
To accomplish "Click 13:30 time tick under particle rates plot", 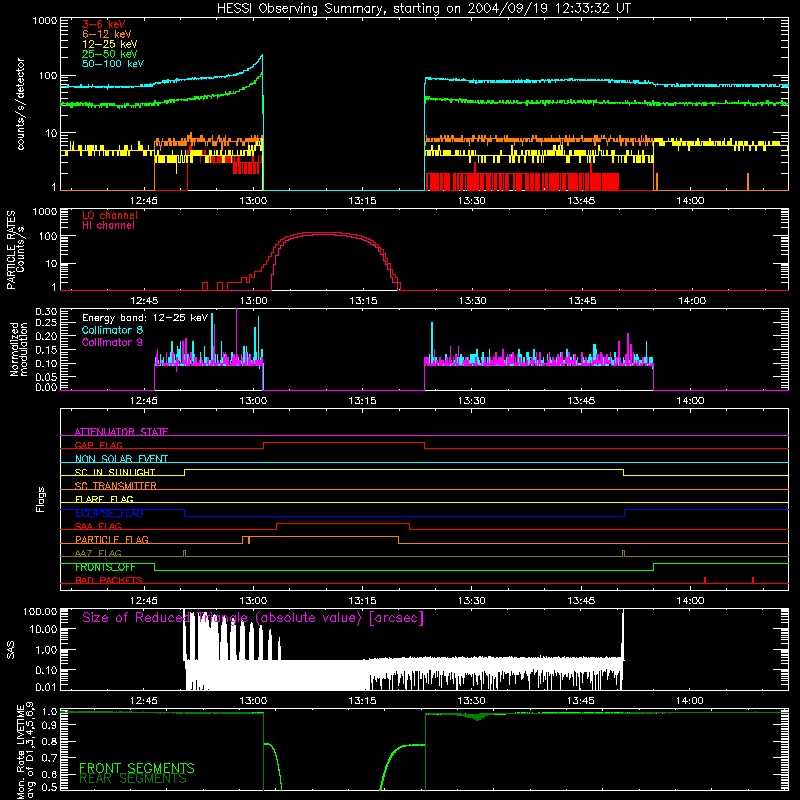I will coord(472,301).
